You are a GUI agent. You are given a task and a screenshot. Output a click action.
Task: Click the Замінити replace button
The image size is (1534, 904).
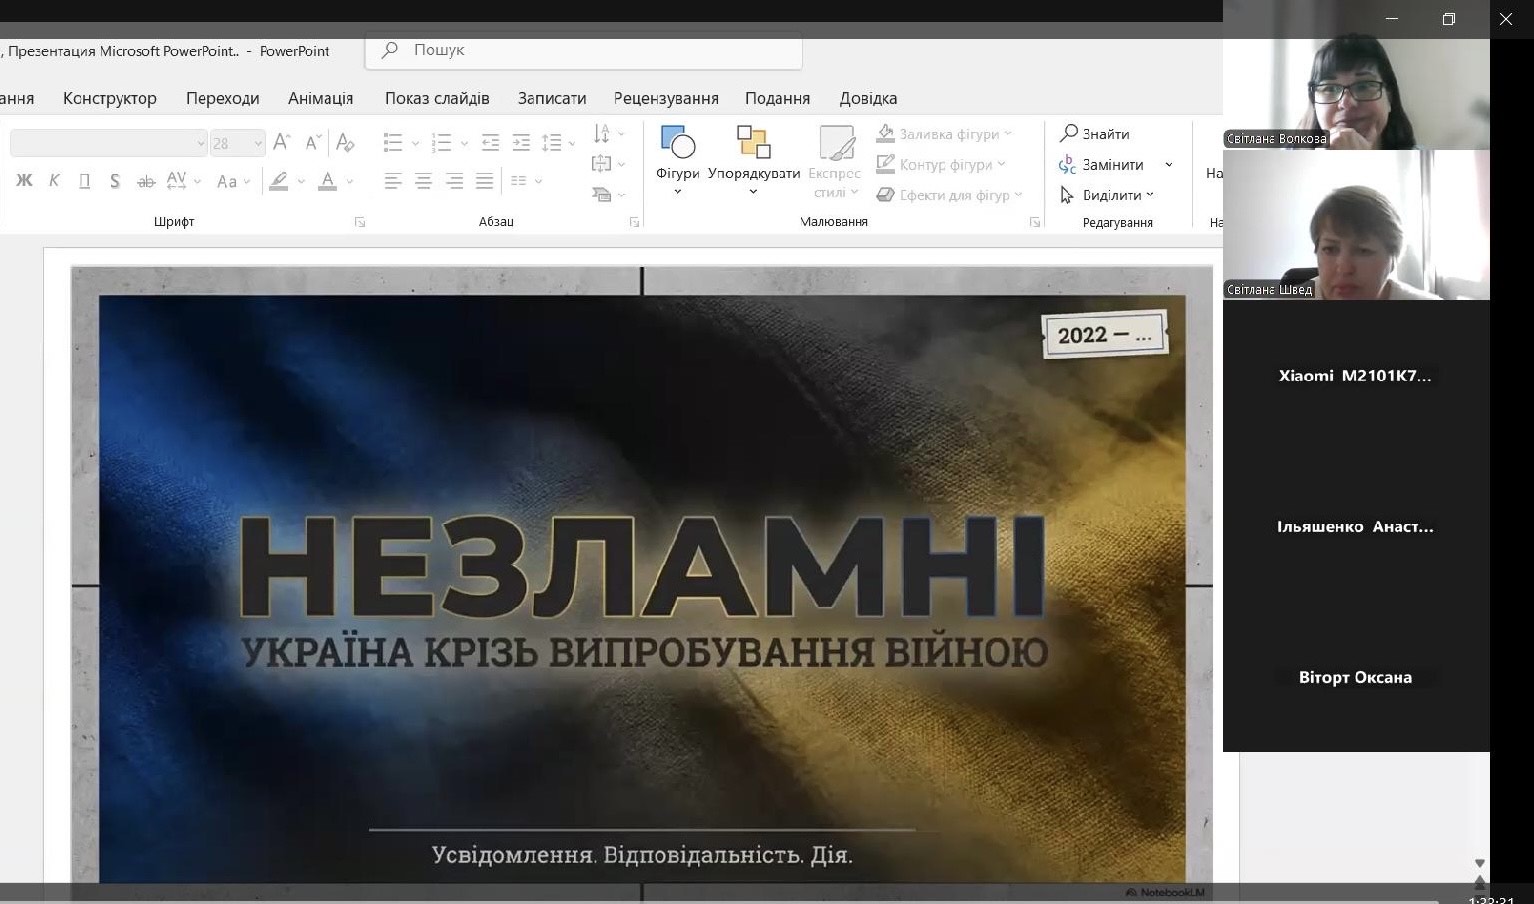point(1103,165)
